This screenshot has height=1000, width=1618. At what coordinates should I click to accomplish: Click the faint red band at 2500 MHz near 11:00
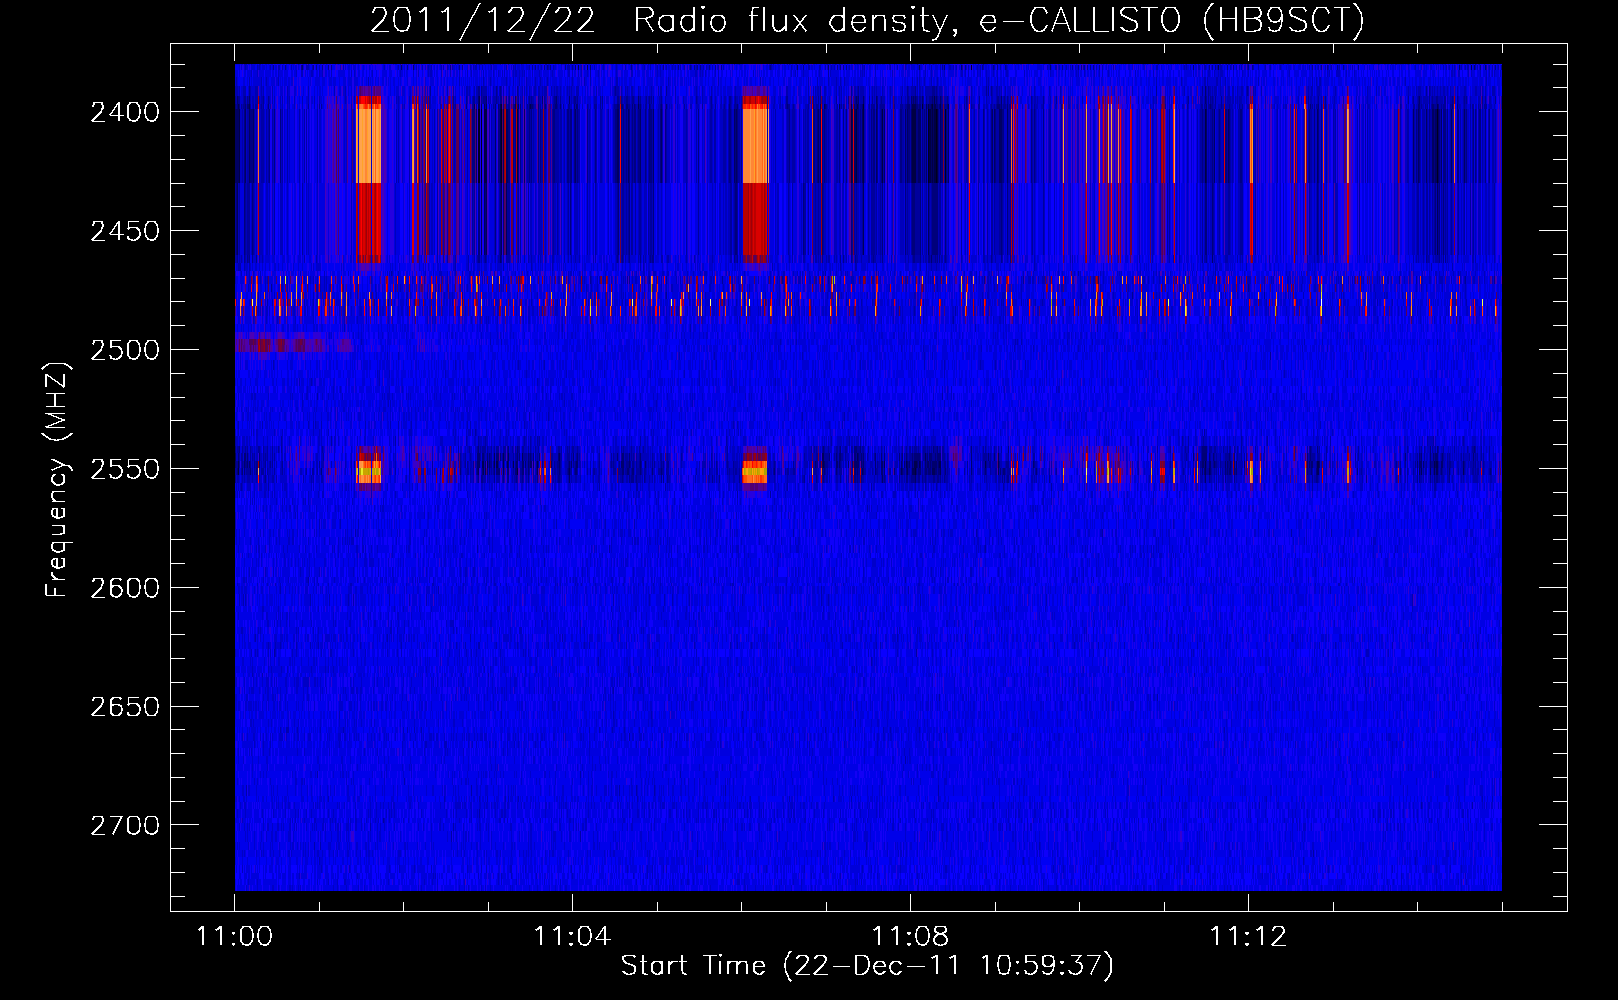click(294, 344)
